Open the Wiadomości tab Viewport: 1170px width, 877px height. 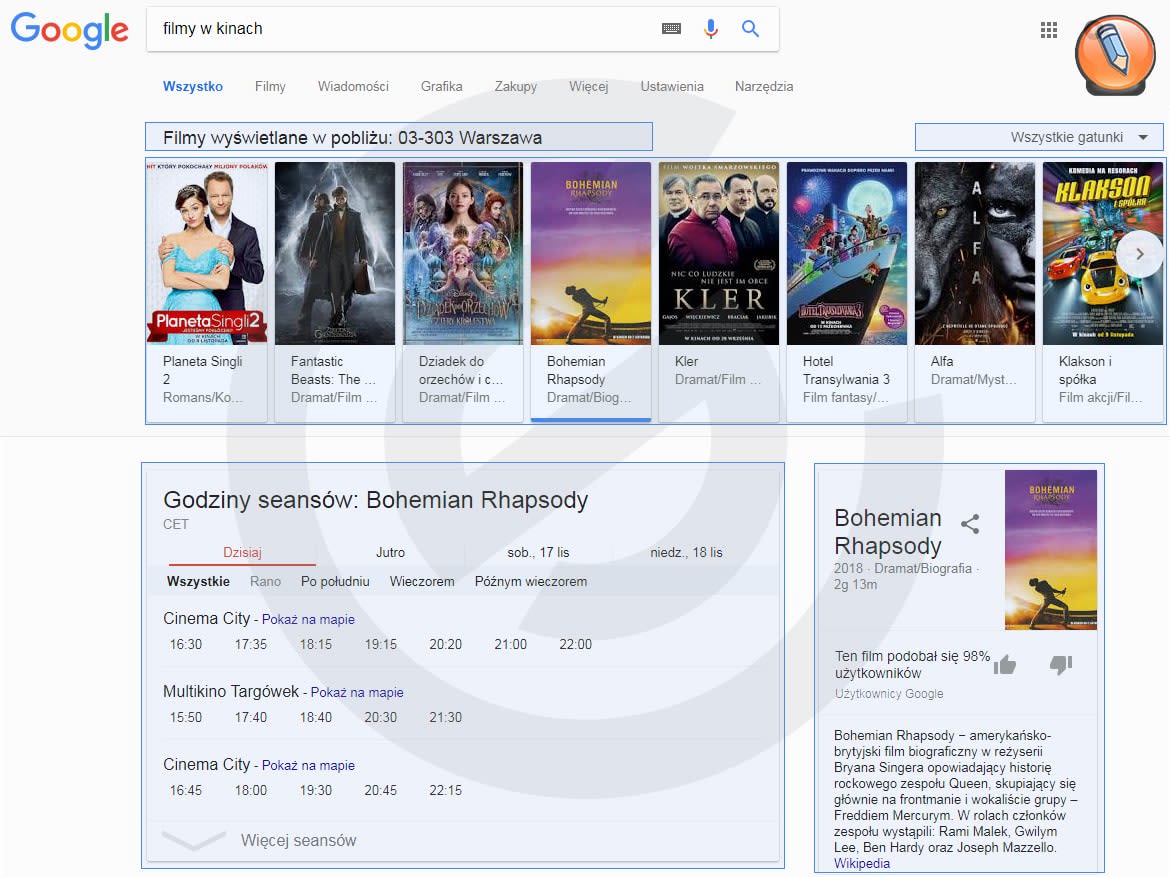pyautogui.click(x=353, y=87)
